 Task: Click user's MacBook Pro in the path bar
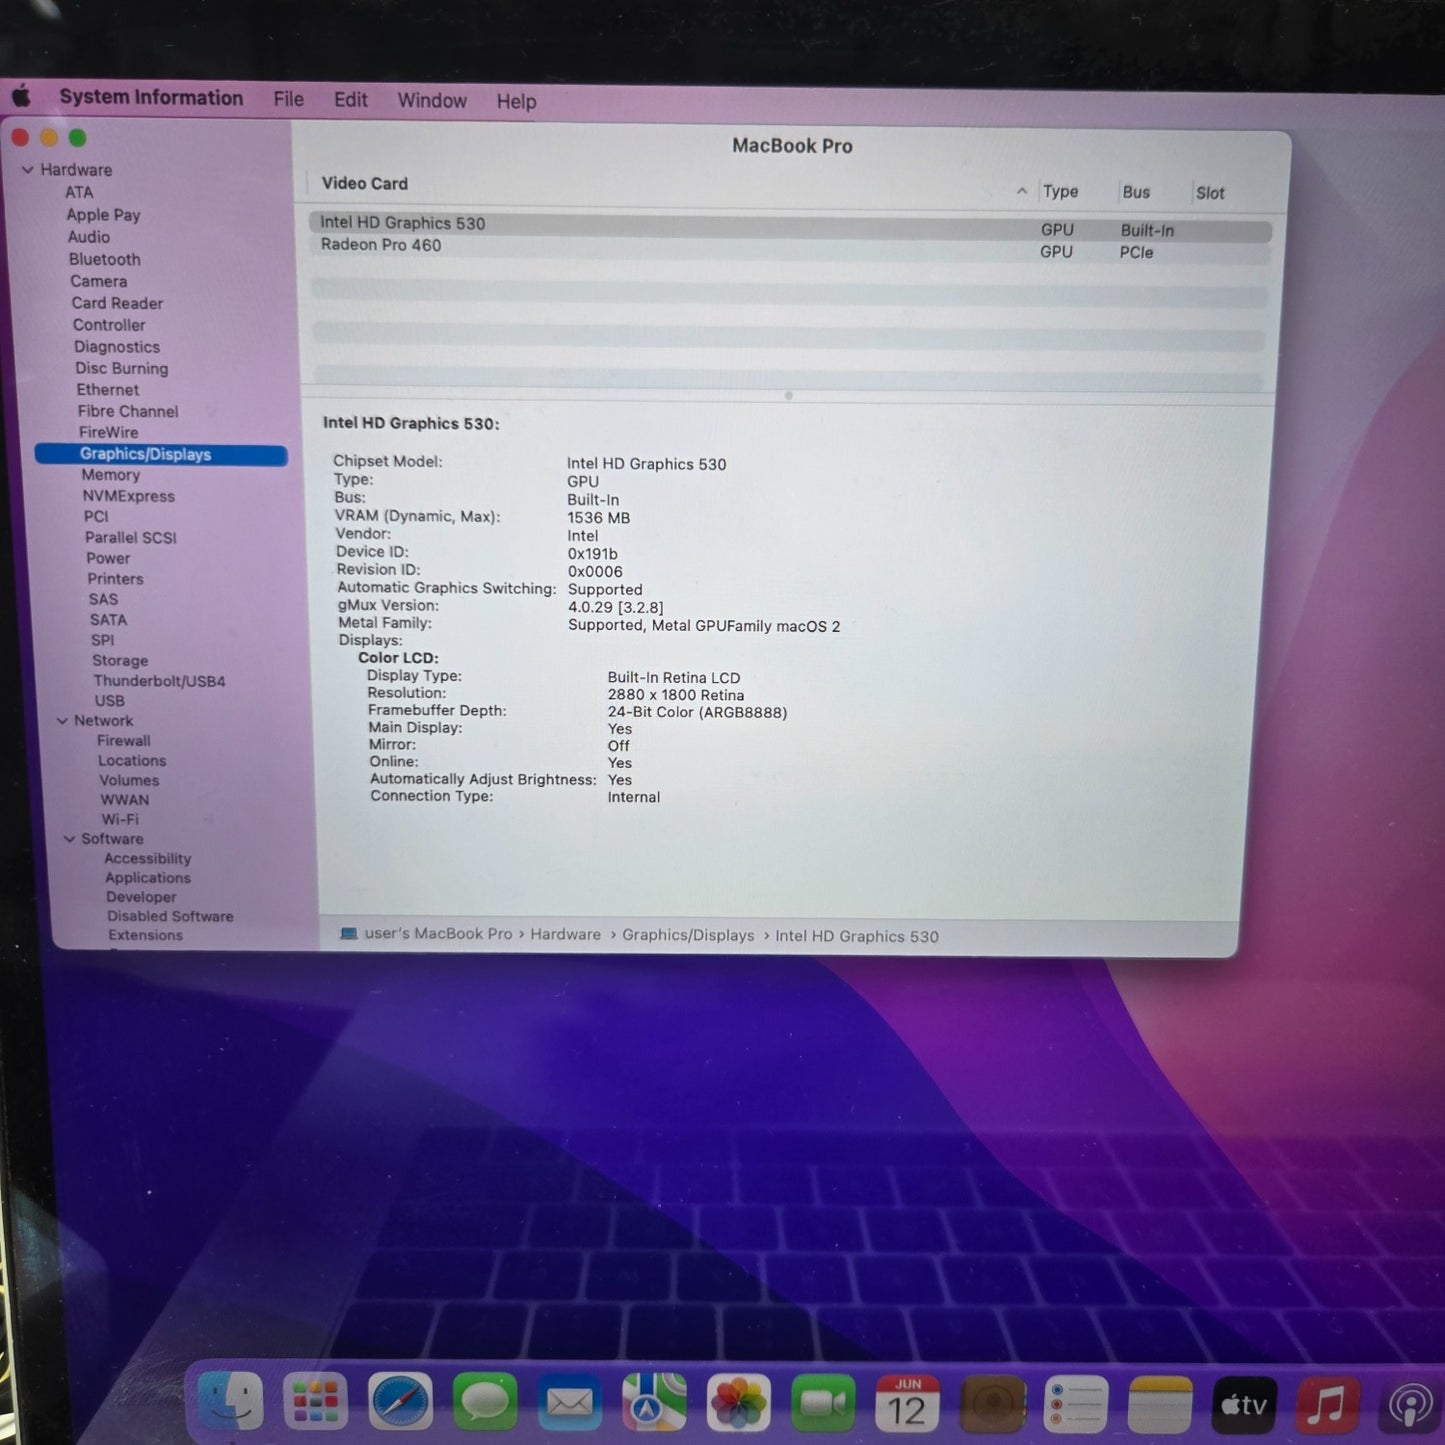point(438,933)
